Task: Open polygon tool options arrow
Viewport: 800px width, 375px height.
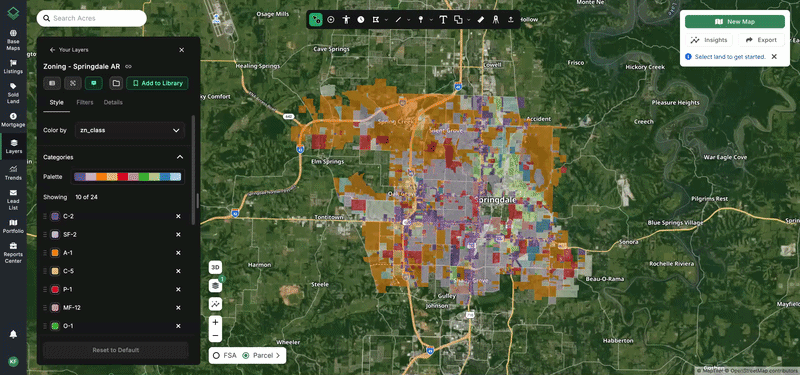Action: (x=386, y=20)
